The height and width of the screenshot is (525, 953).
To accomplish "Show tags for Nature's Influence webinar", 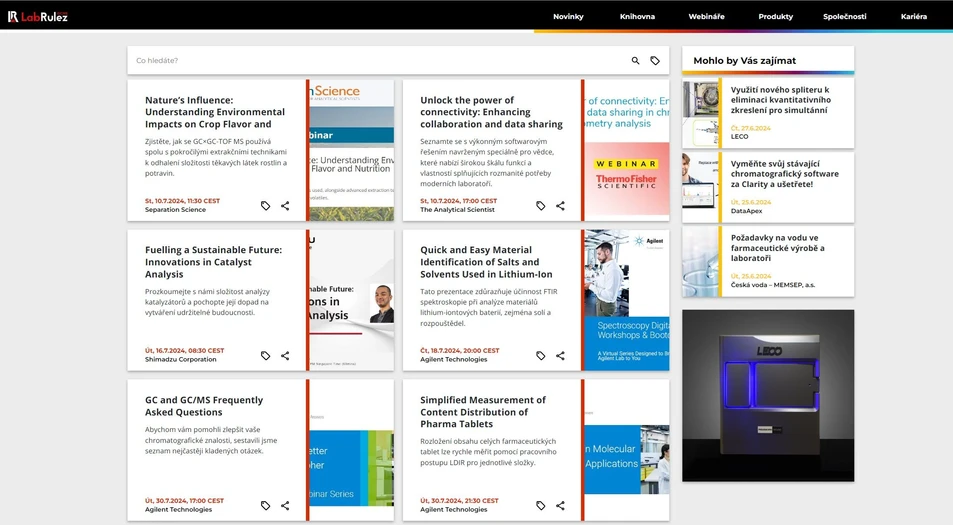I will pyautogui.click(x=265, y=206).
